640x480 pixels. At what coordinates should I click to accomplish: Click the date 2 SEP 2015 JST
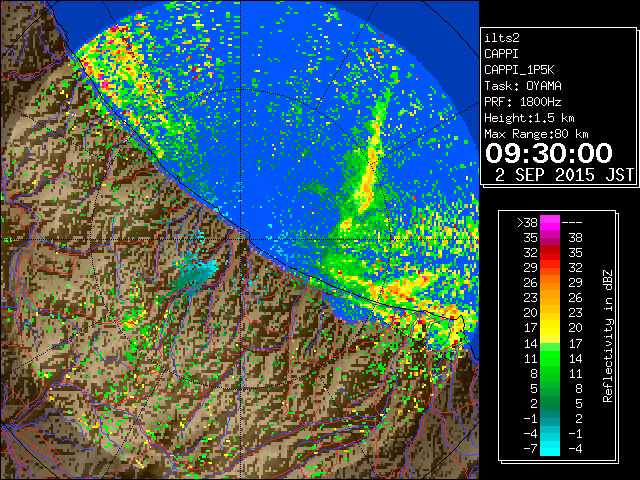[564, 175]
